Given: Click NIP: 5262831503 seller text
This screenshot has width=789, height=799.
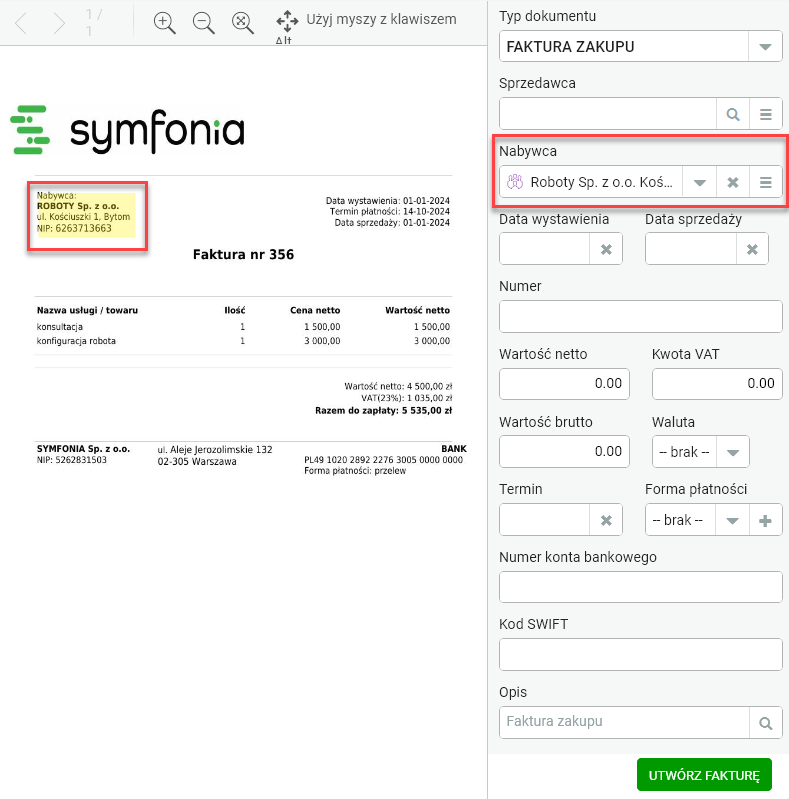Looking at the screenshot, I should point(72,460).
